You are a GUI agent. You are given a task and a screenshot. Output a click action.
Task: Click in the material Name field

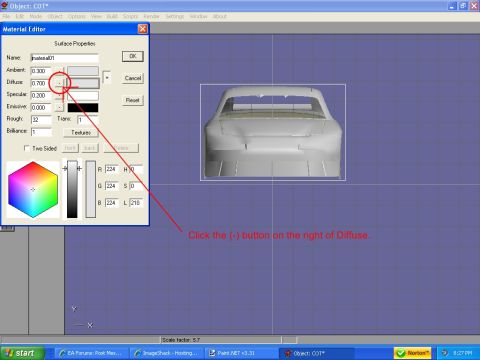coord(65,58)
